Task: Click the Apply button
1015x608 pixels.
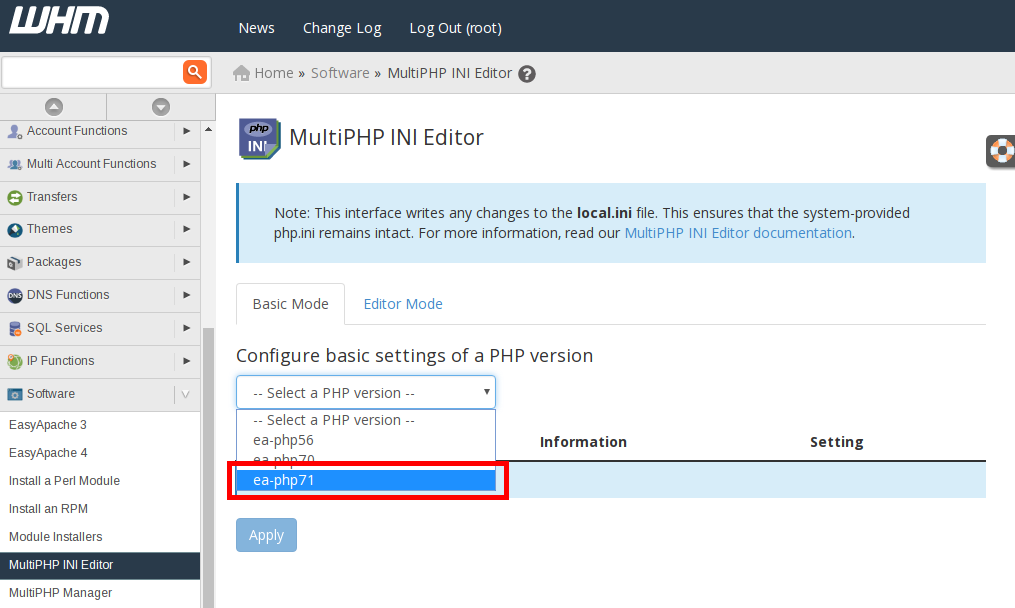Action: (x=266, y=535)
